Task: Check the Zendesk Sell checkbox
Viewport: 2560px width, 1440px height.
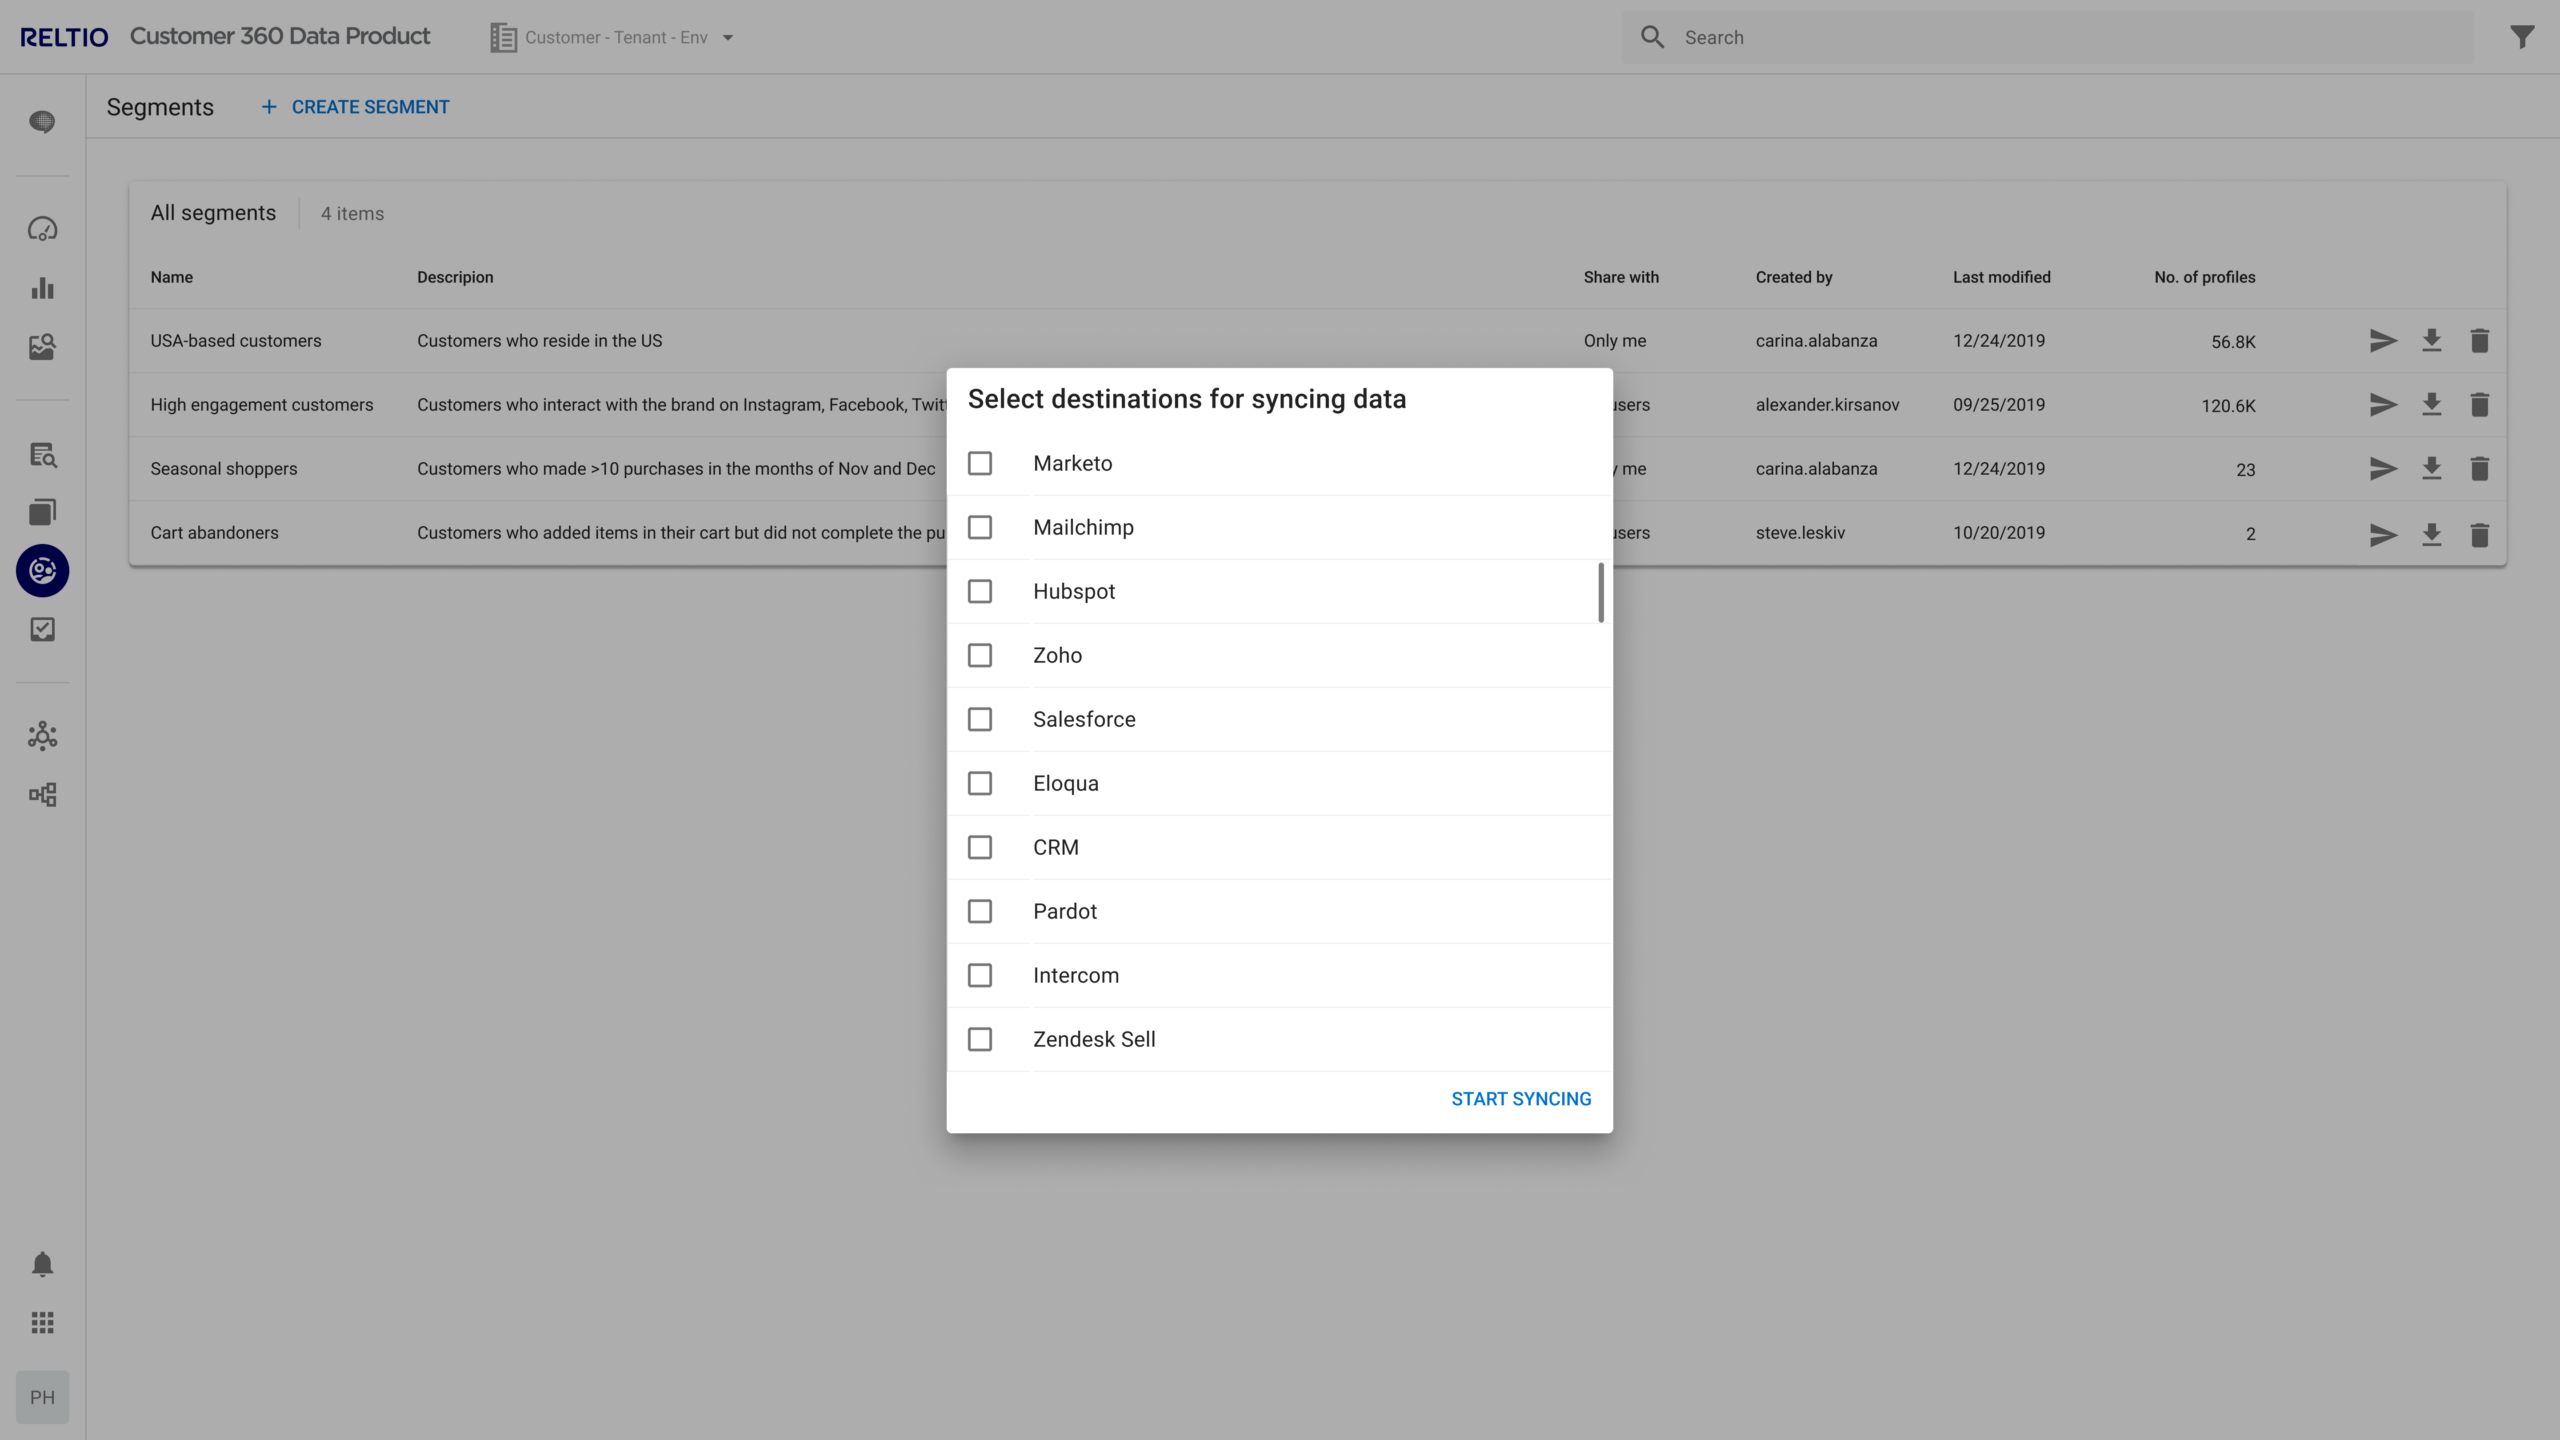Action: (x=980, y=1039)
